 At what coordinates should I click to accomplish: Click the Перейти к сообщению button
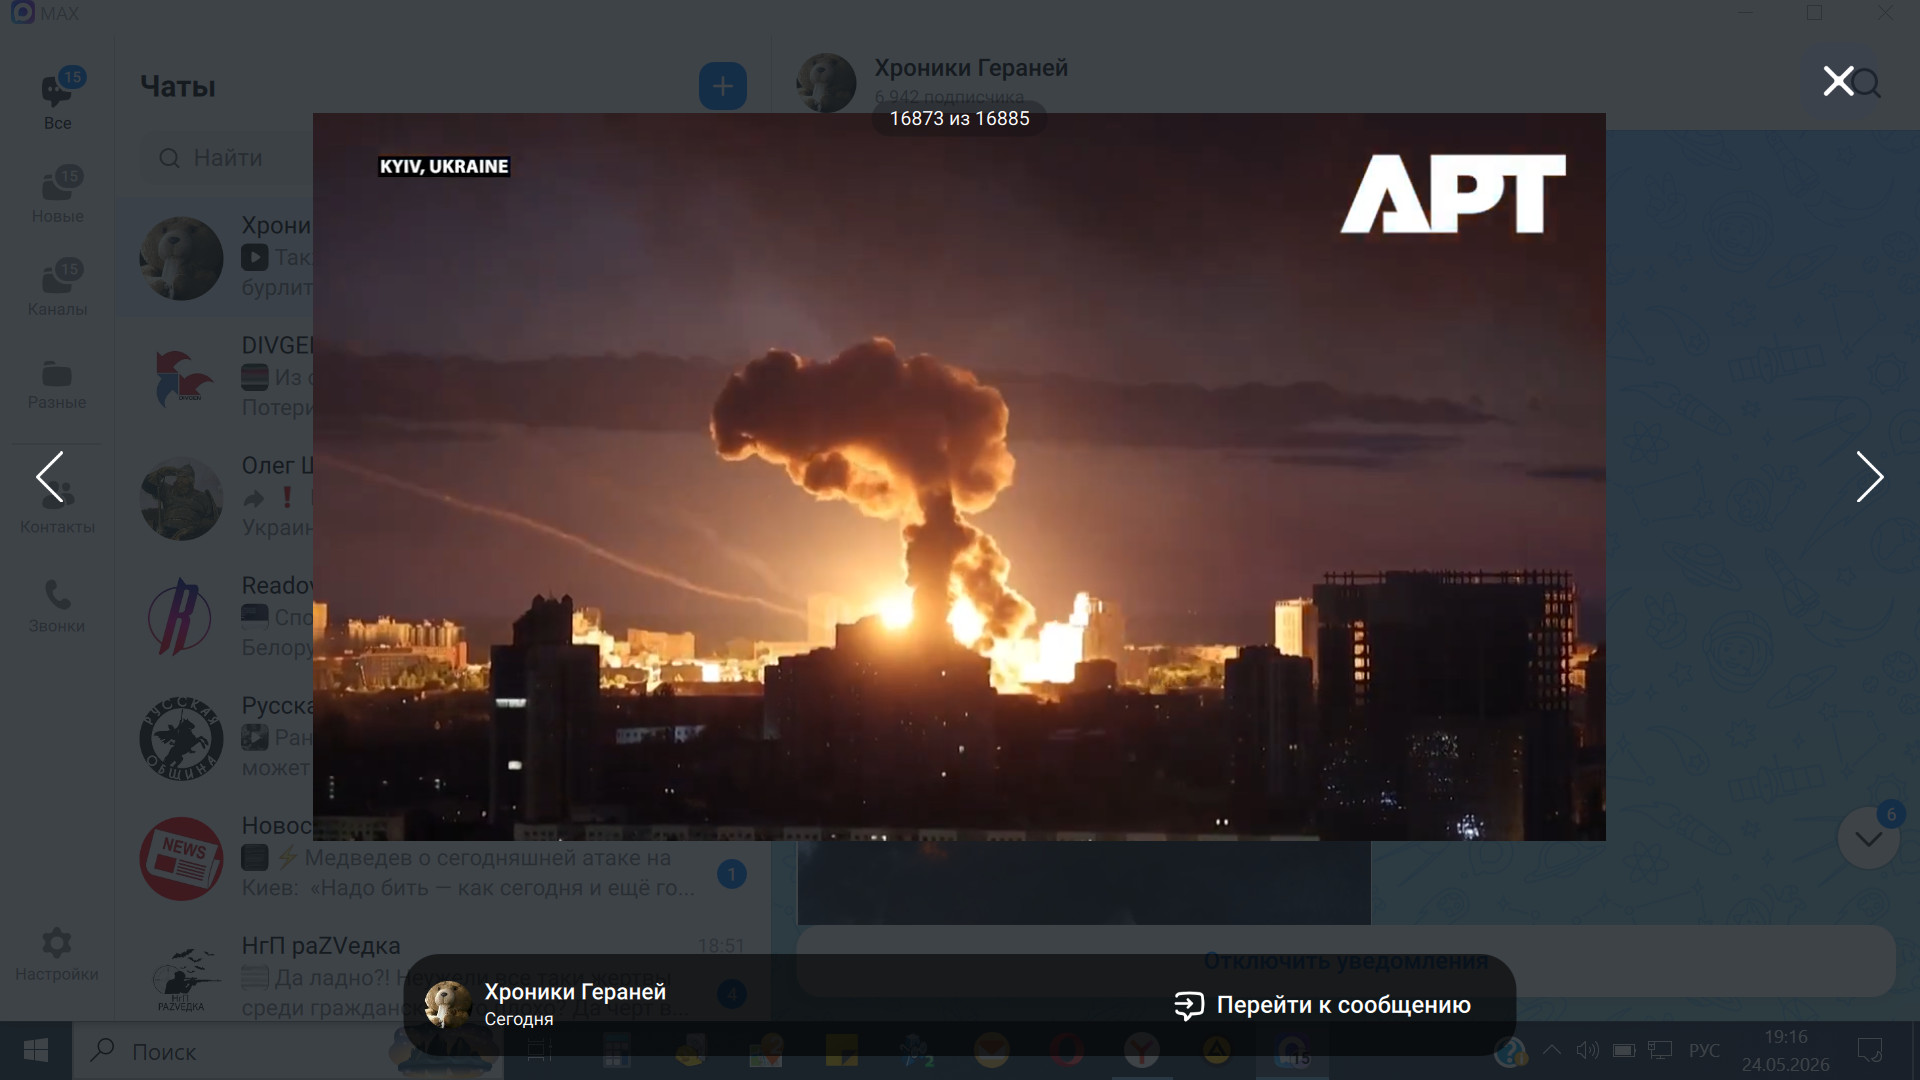[1322, 1005]
